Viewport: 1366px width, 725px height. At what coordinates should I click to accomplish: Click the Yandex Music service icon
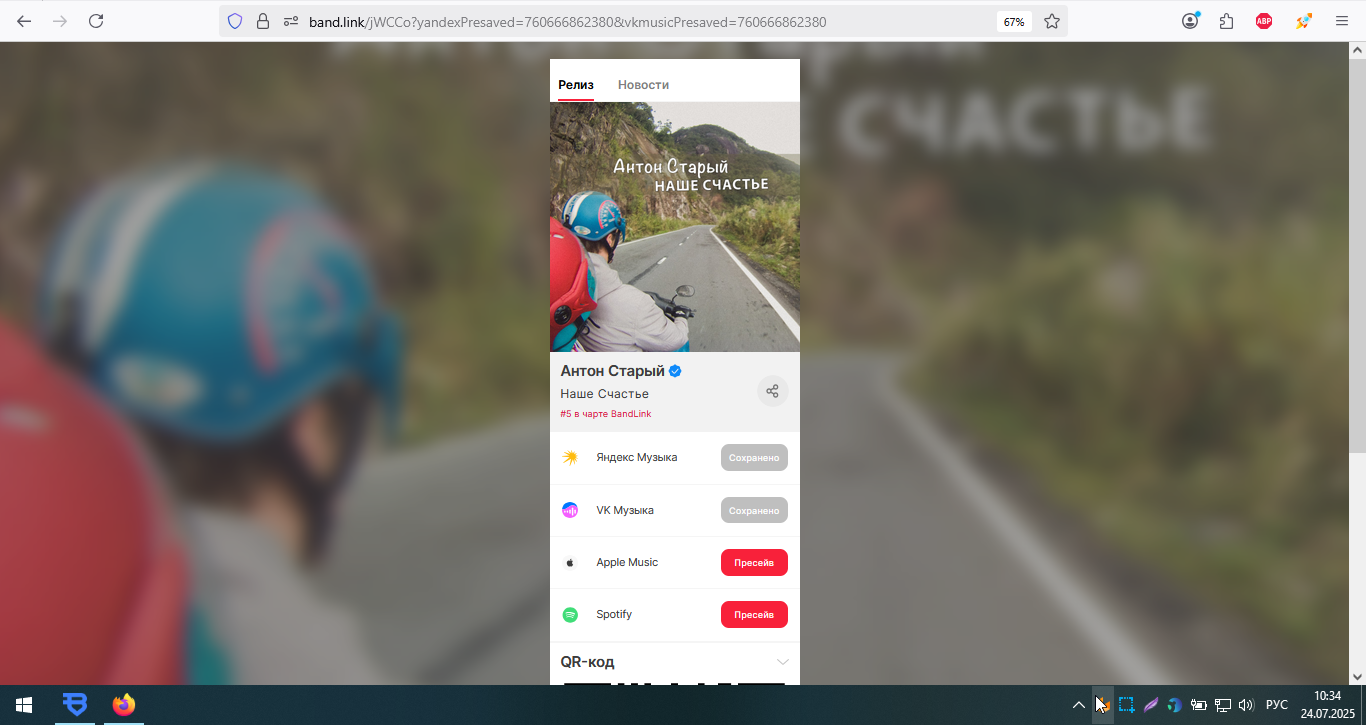570,458
